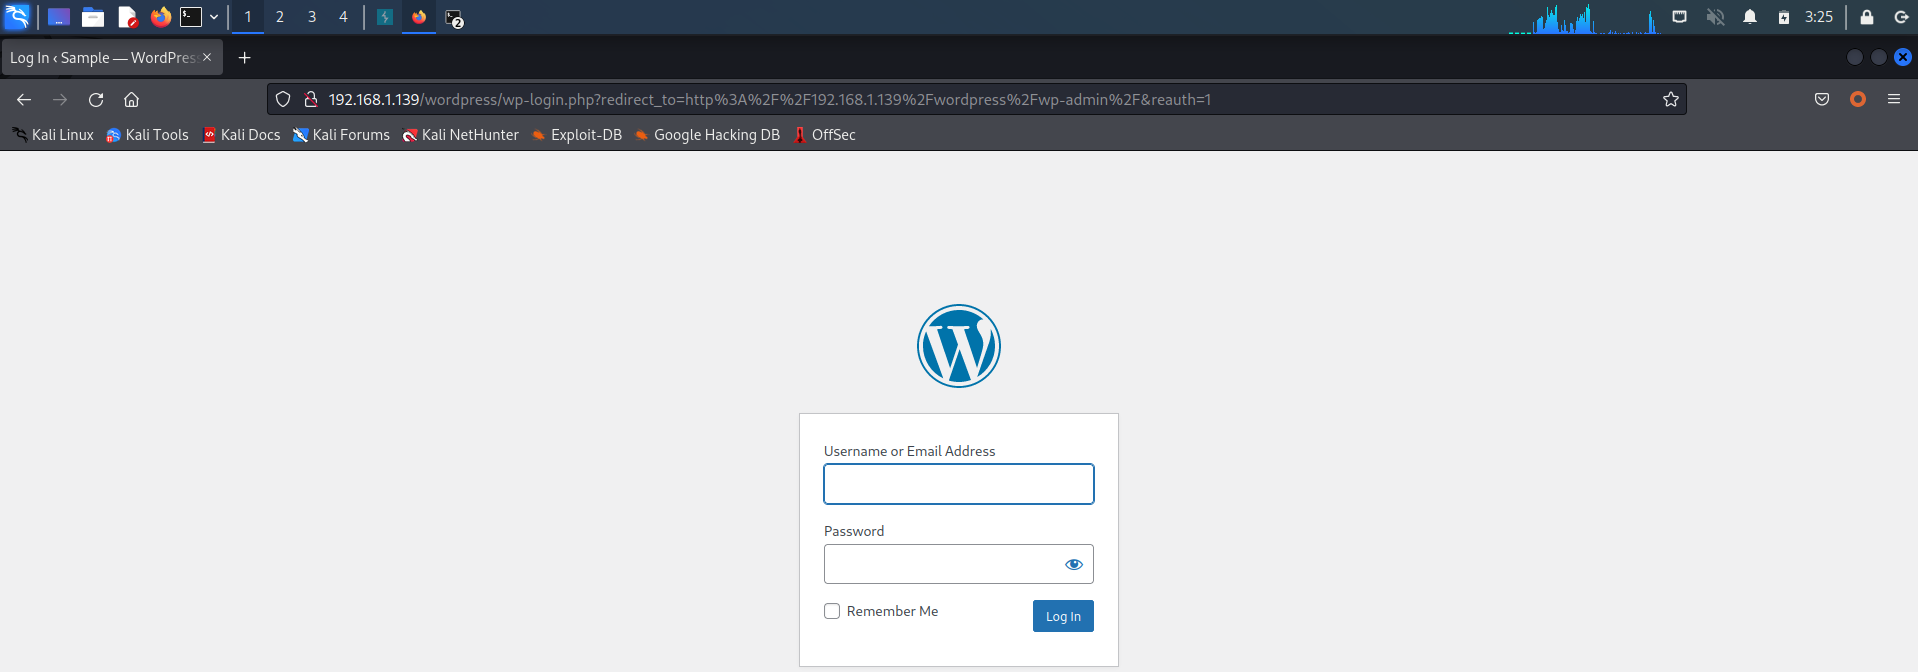Open the Kali Forums bookmark
The width and height of the screenshot is (1918, 672).
[x=341, y=135]
